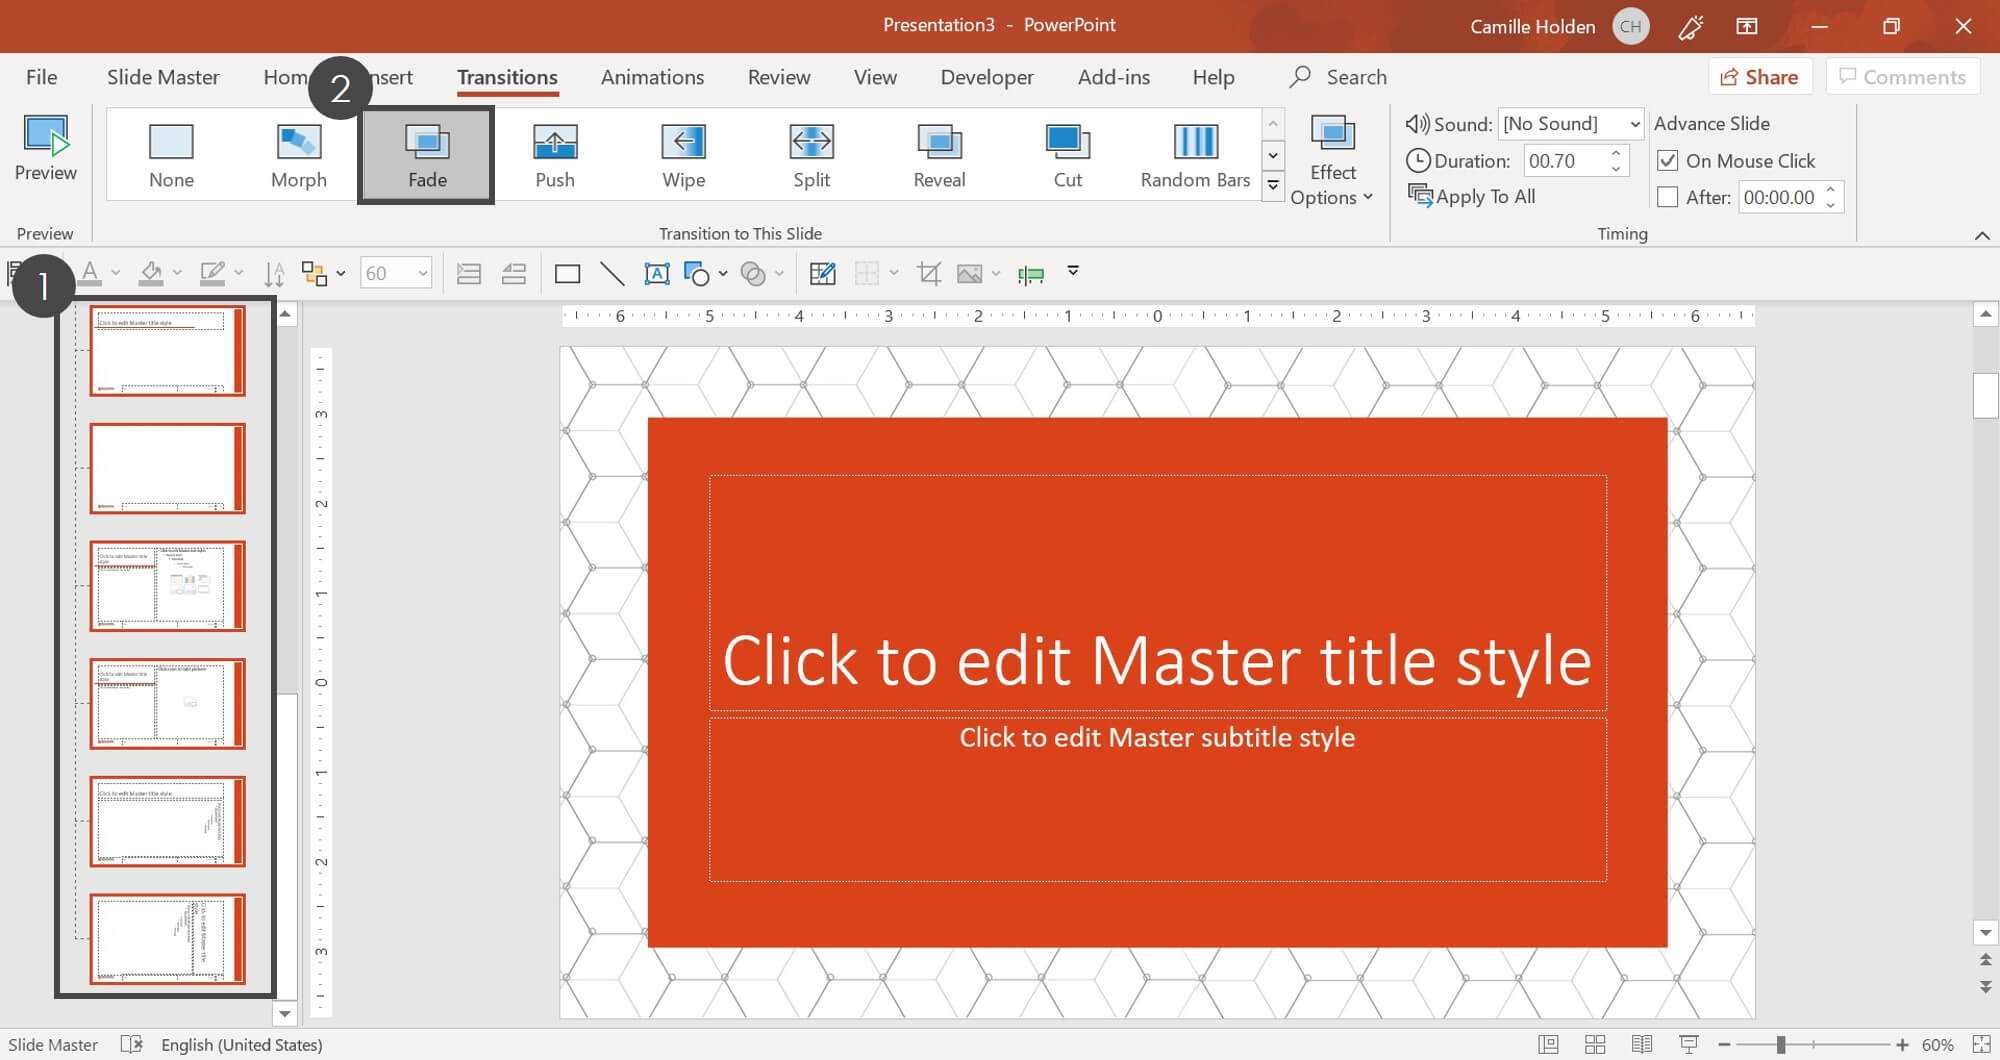Screen dimensions: 2000x1060
Task: Select the None transition
Action: (x=171, y=155)
